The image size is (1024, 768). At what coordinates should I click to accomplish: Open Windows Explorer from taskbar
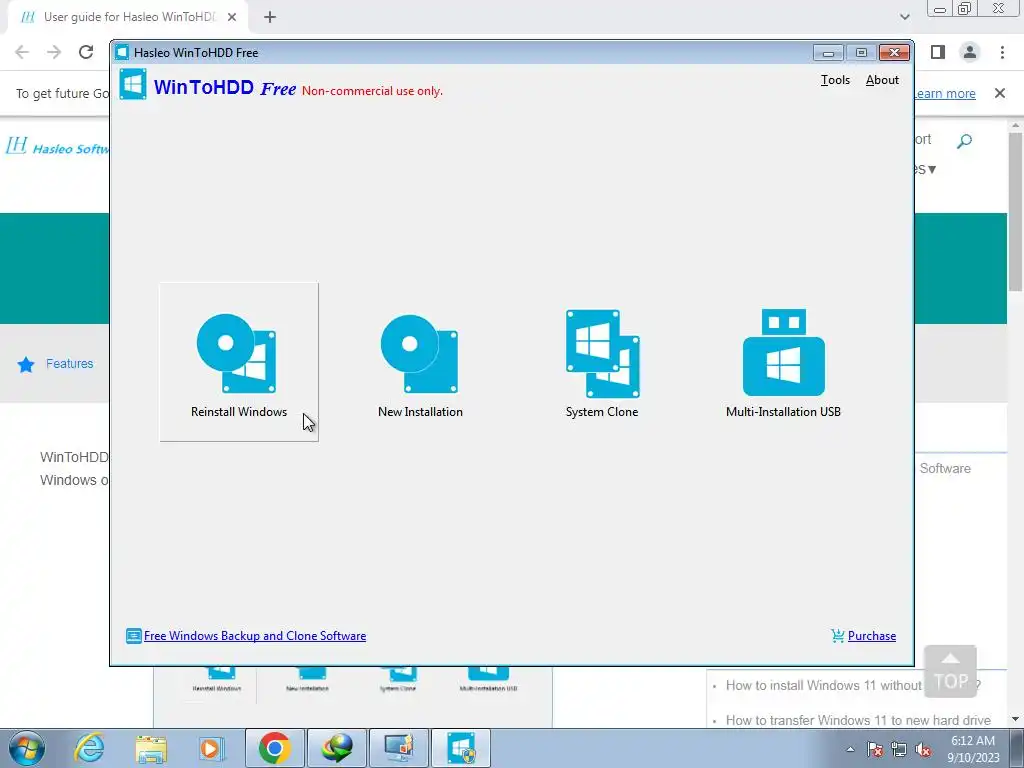pos(151,748)
